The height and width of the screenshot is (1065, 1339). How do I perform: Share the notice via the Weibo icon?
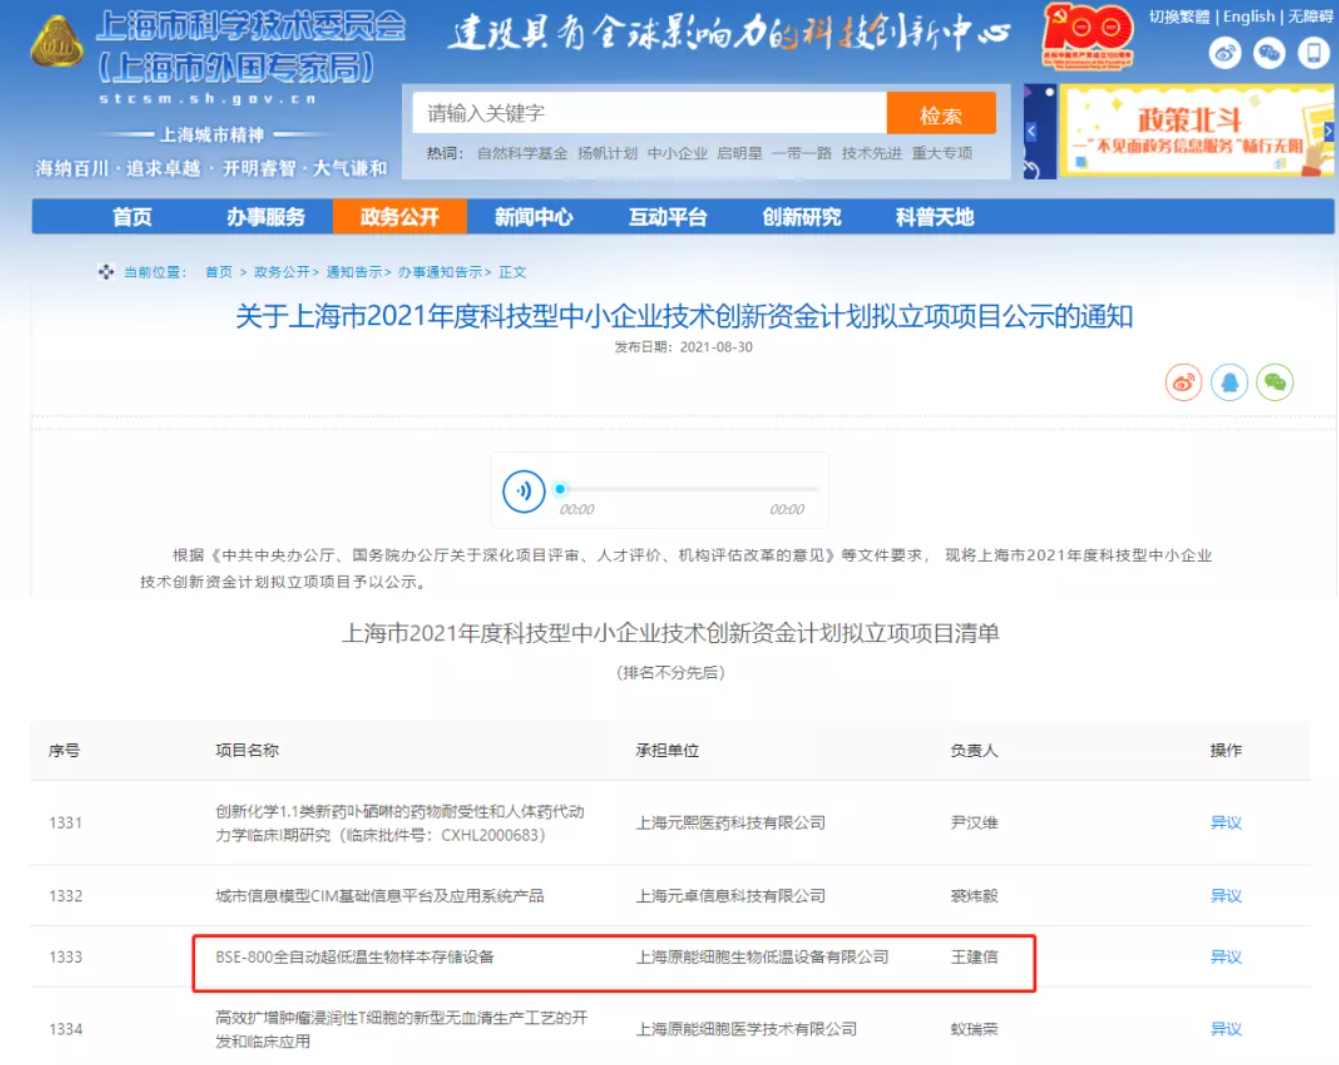pos(1183,382)
